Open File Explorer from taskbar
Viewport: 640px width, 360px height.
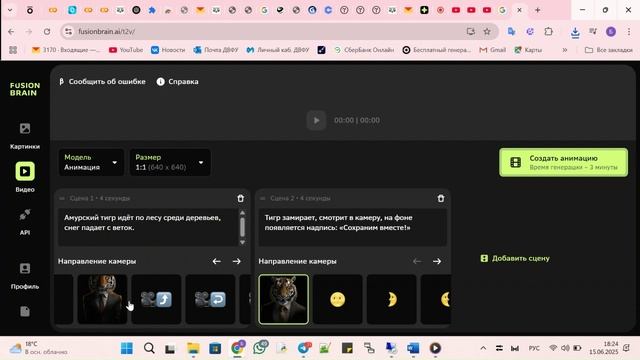[193, 348]
